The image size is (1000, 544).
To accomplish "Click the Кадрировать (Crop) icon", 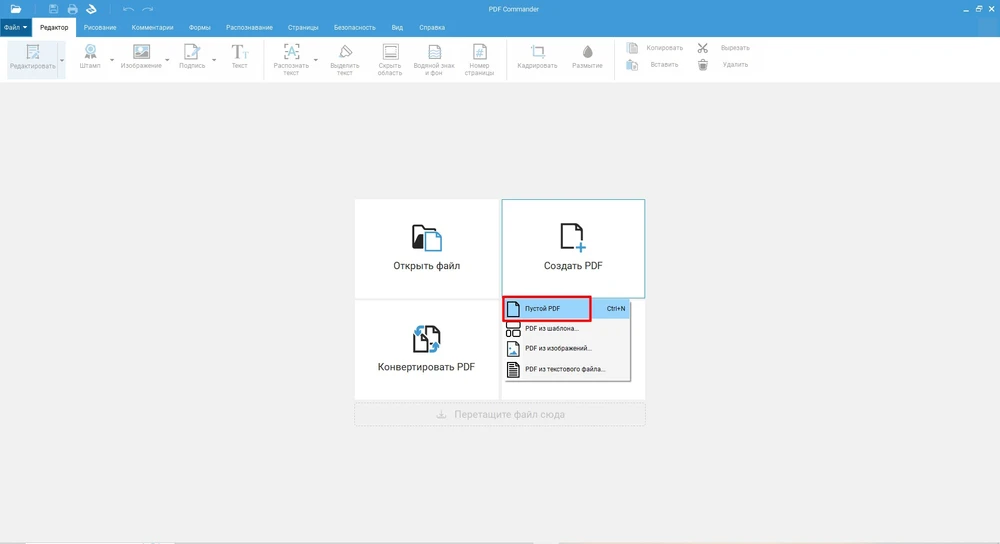I will point(538,52).
